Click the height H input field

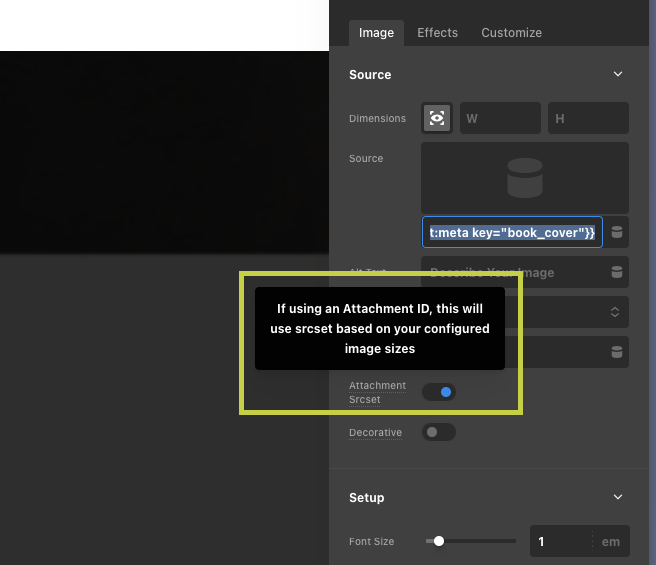pyautogui.click(x=588, y=118)
